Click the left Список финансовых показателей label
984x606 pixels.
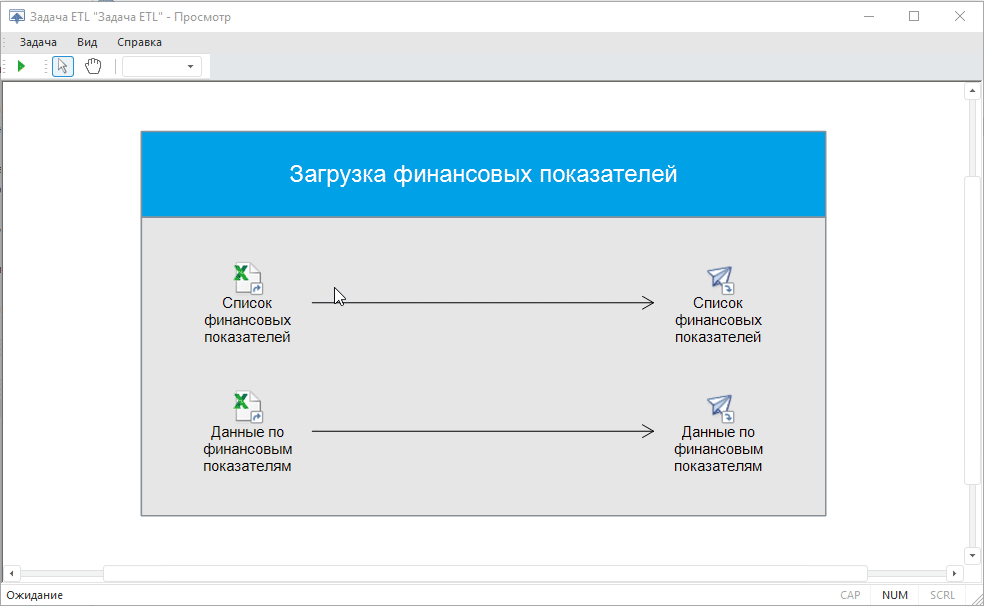click(x=247, y=320)
